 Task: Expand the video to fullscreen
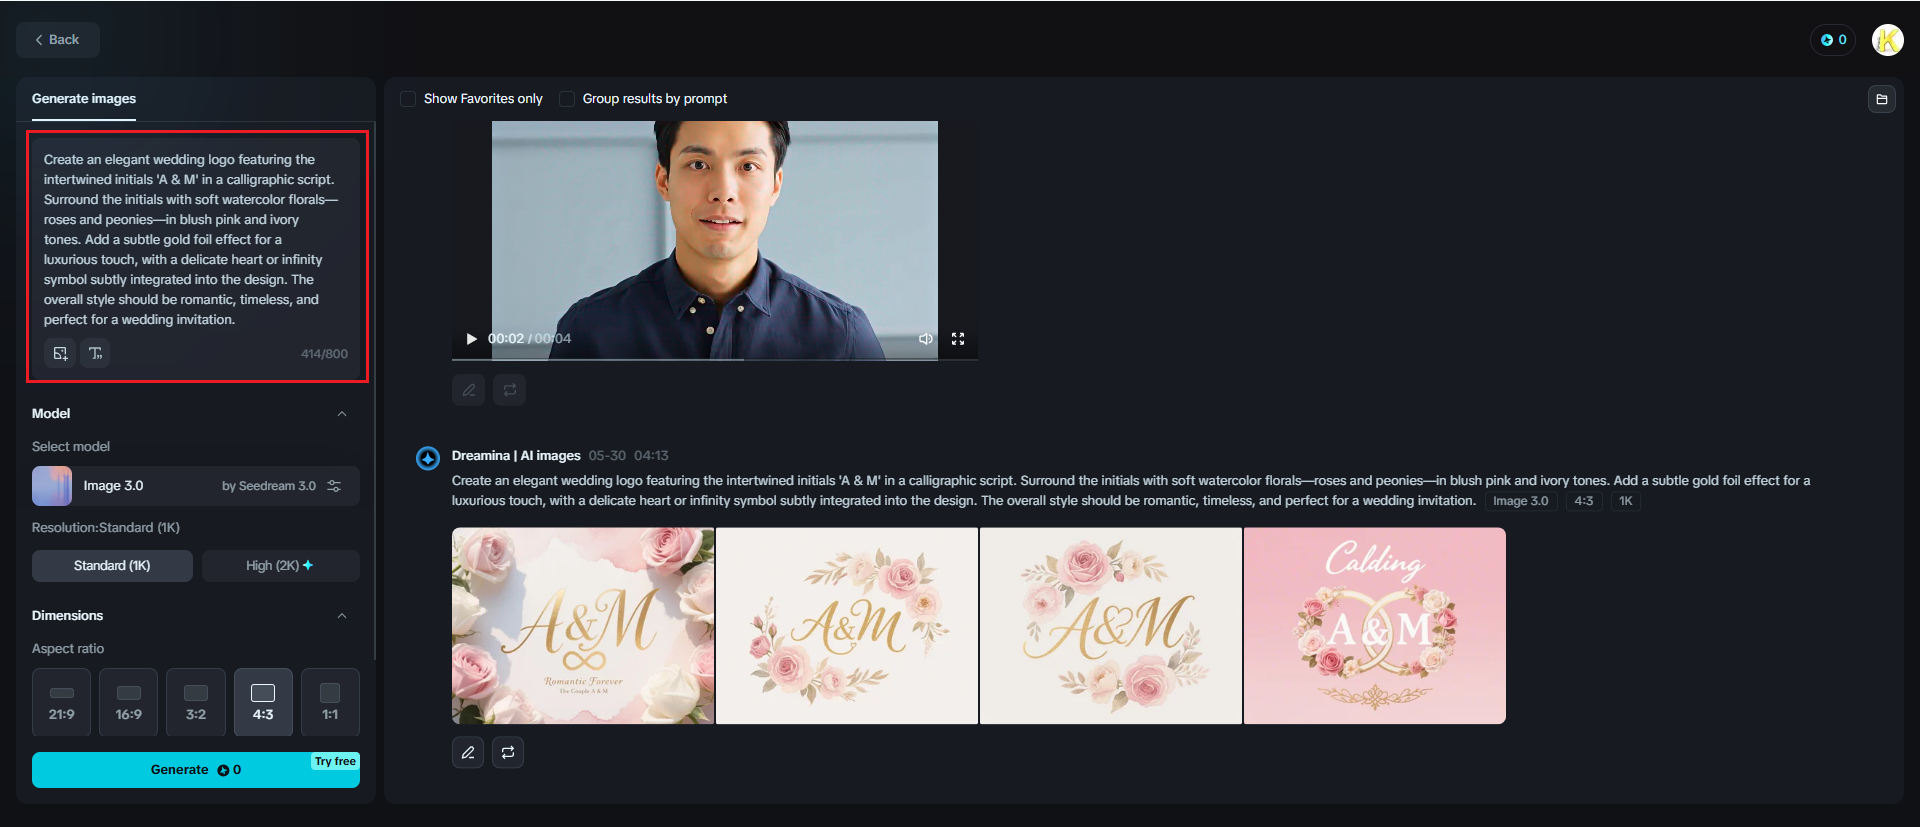pyautogui.click(x=958, y=339)
